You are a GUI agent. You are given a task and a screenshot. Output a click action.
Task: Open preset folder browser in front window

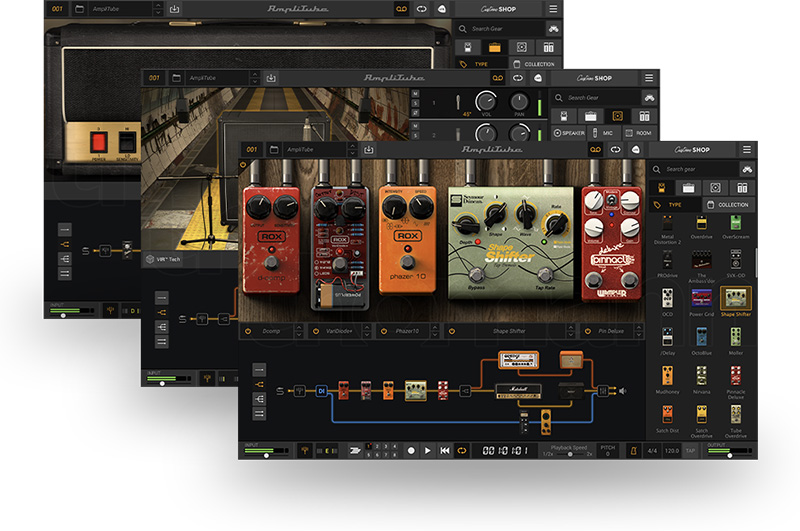point(274,149)
